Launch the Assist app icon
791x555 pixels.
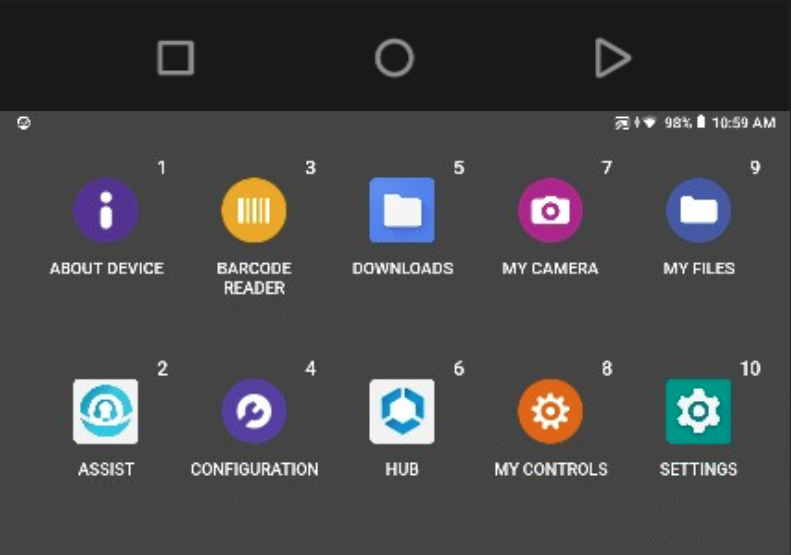(x=106, y=411)
